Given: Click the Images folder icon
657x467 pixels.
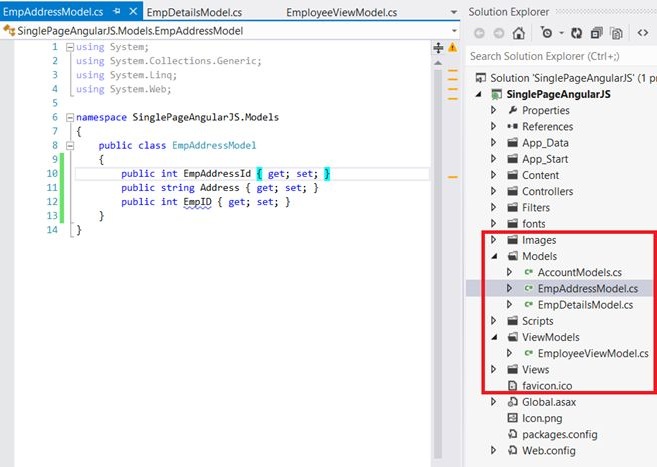Looking at the screenshot, I should coord(512,240).
